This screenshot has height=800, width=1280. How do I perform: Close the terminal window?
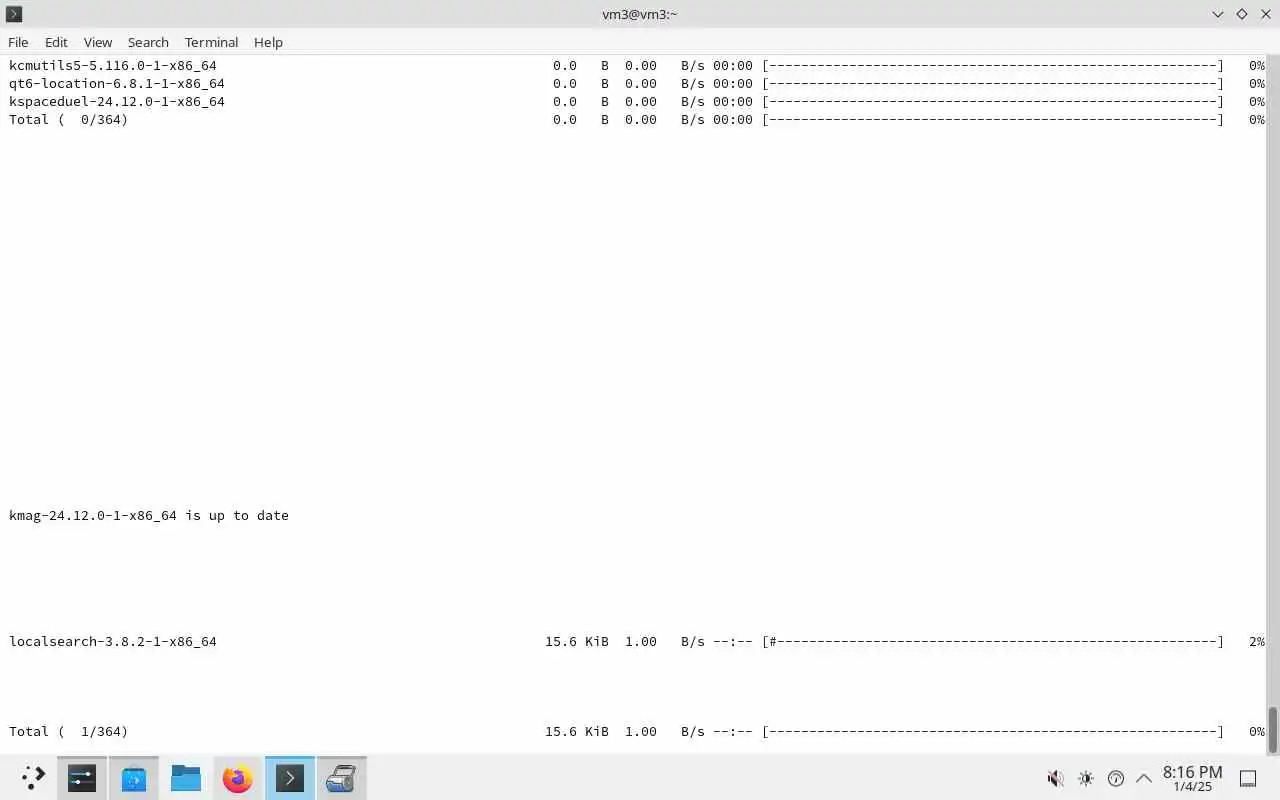tap(1265, 14)
